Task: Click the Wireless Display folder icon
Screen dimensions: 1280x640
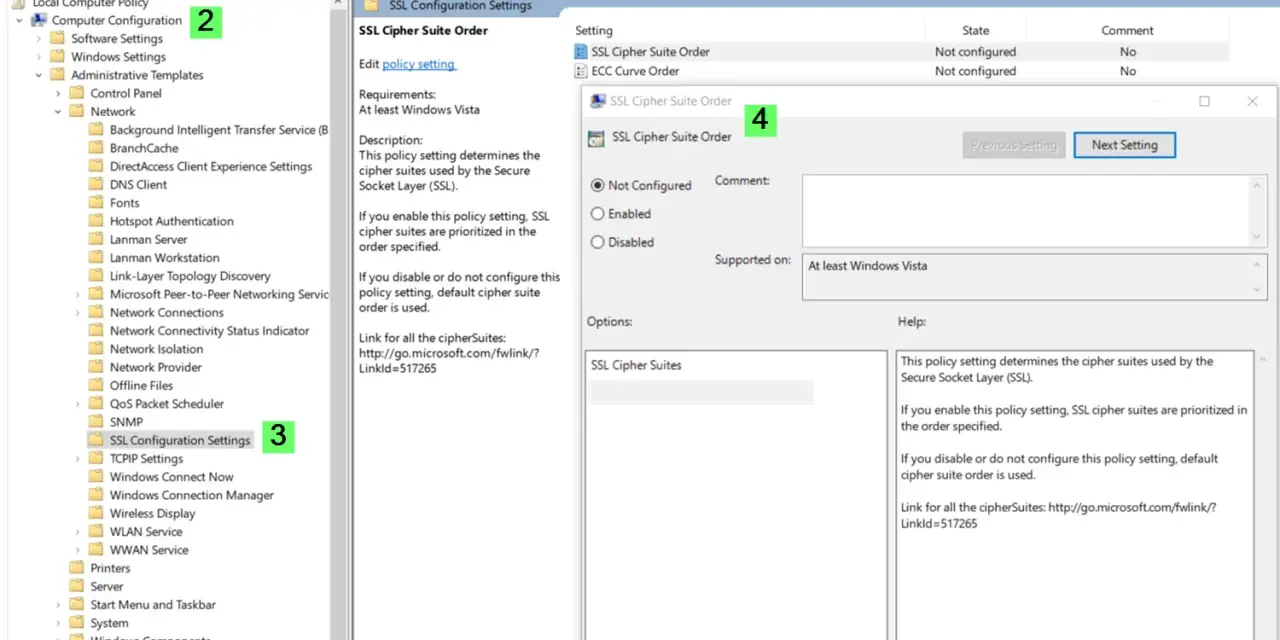Action: coord(96,513)
